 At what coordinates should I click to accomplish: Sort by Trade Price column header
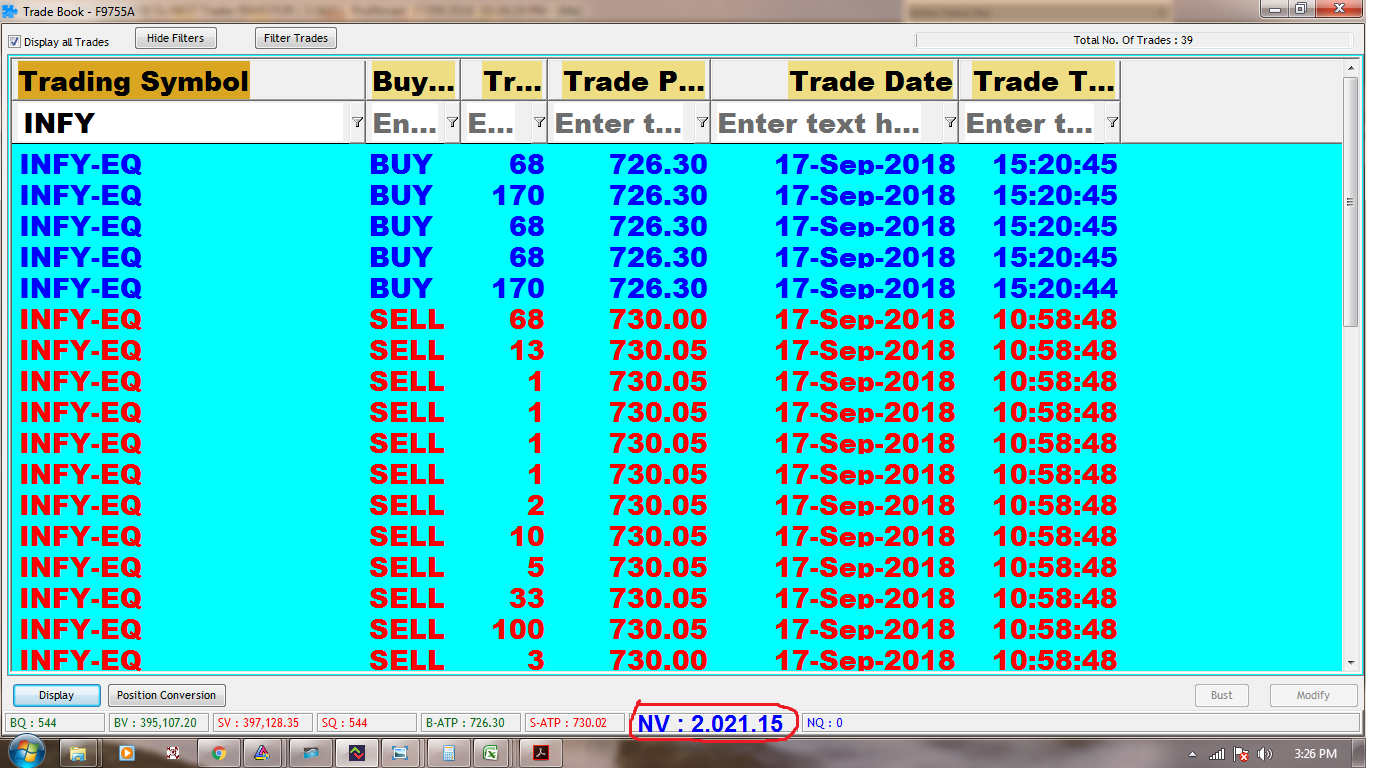click(629, 81)
